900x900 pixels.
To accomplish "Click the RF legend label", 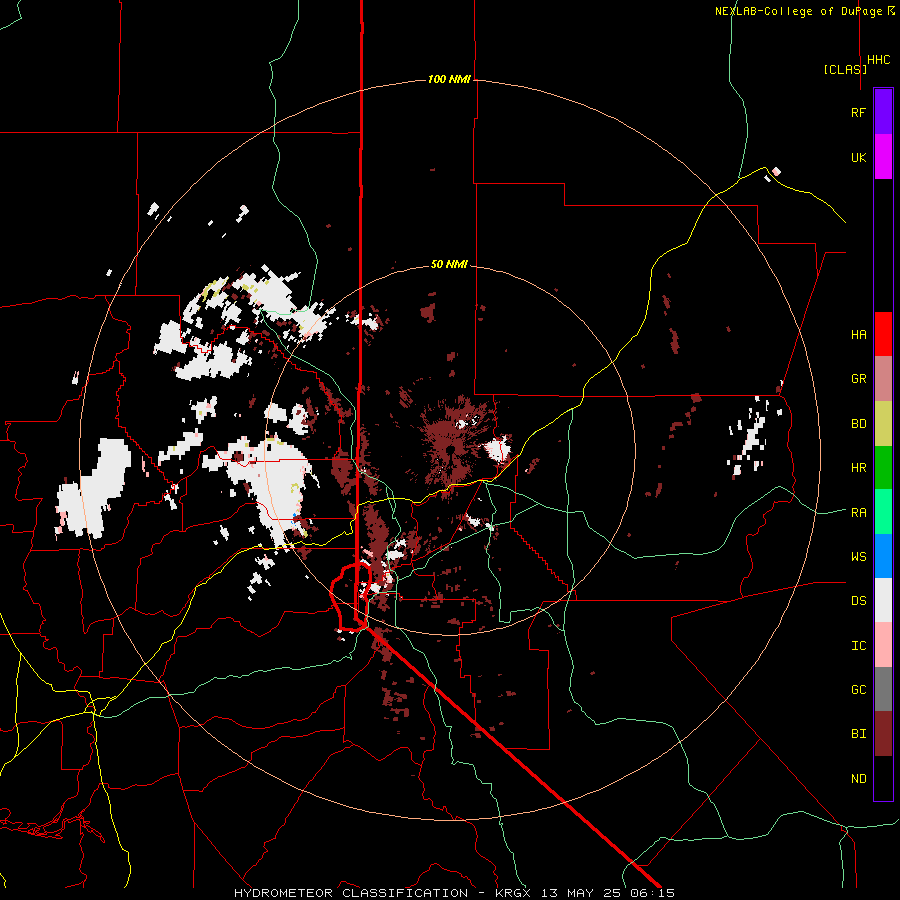I will (858, 112).
